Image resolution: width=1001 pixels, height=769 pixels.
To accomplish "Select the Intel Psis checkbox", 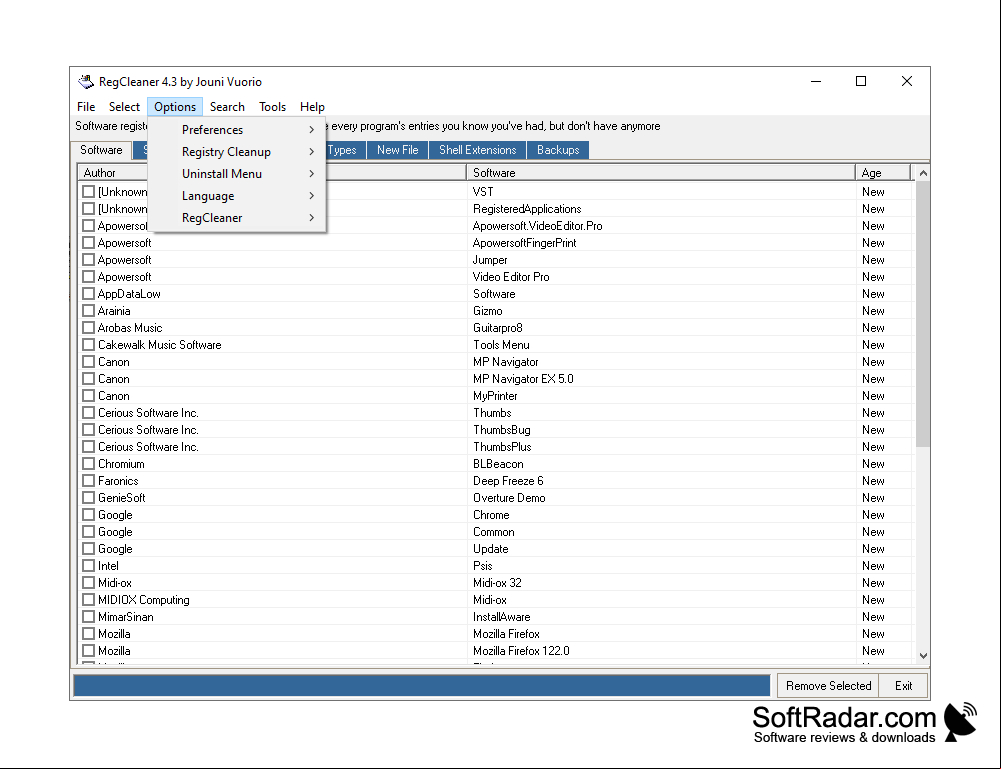I will 89,566.
